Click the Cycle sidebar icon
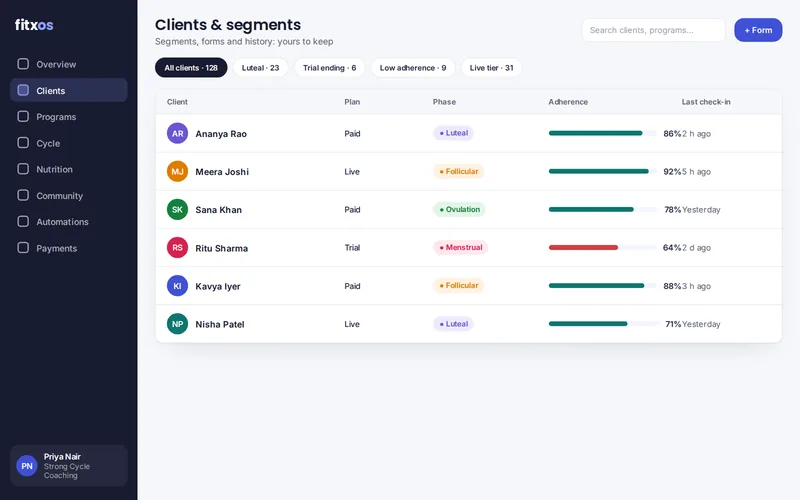 23,143
